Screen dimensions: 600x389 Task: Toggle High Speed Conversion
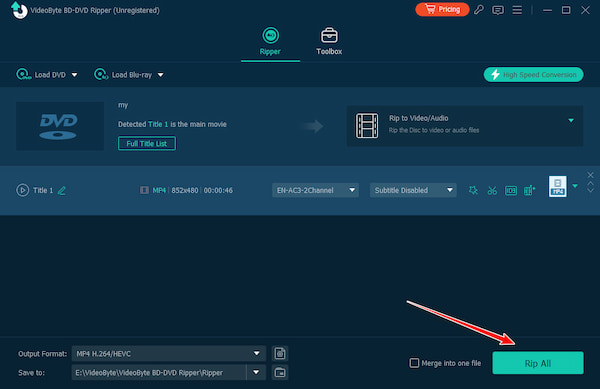click(x=533, y=75)
